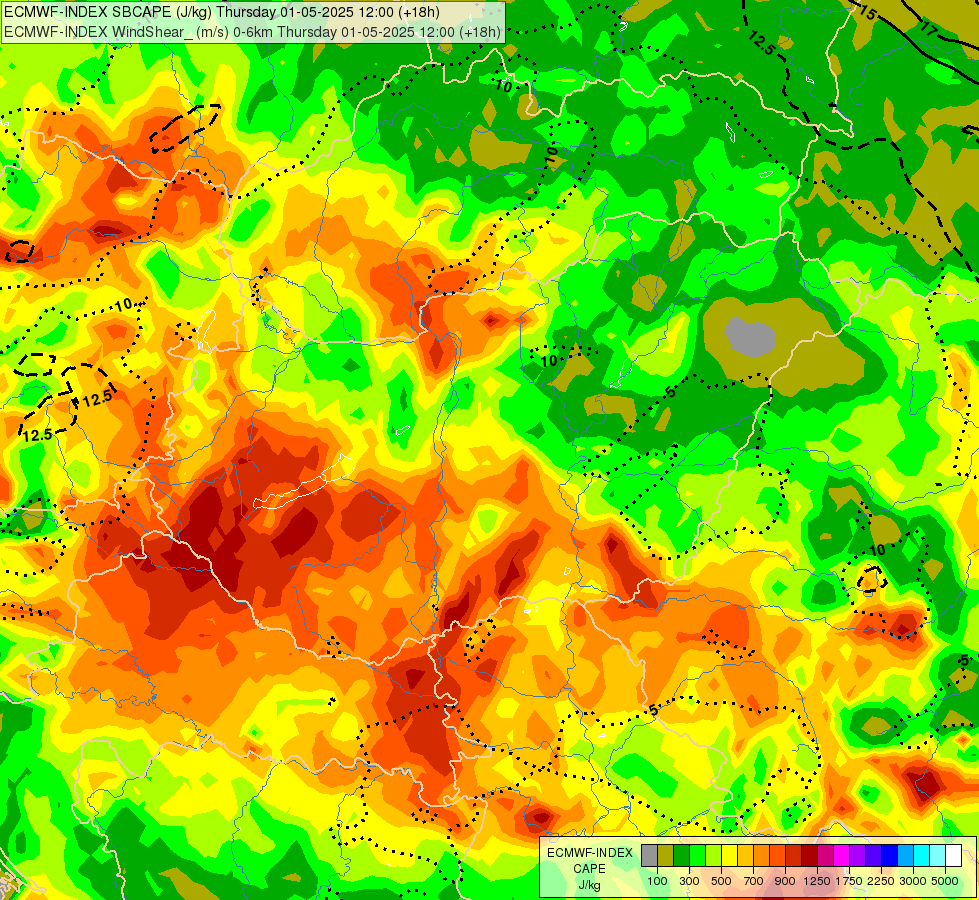Click the CAPE word in legend box
Viewport: 979px width, 900px height.
click(x=589, y=869)
